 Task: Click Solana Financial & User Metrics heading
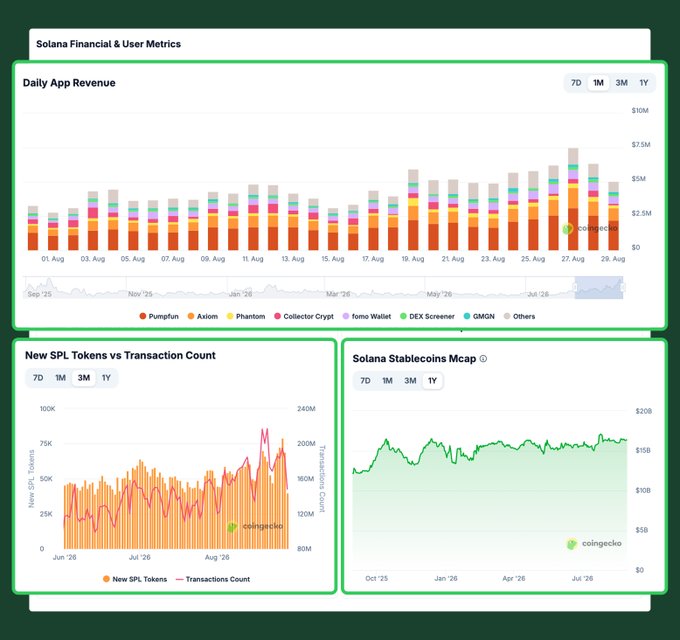(x=108, y=44)
